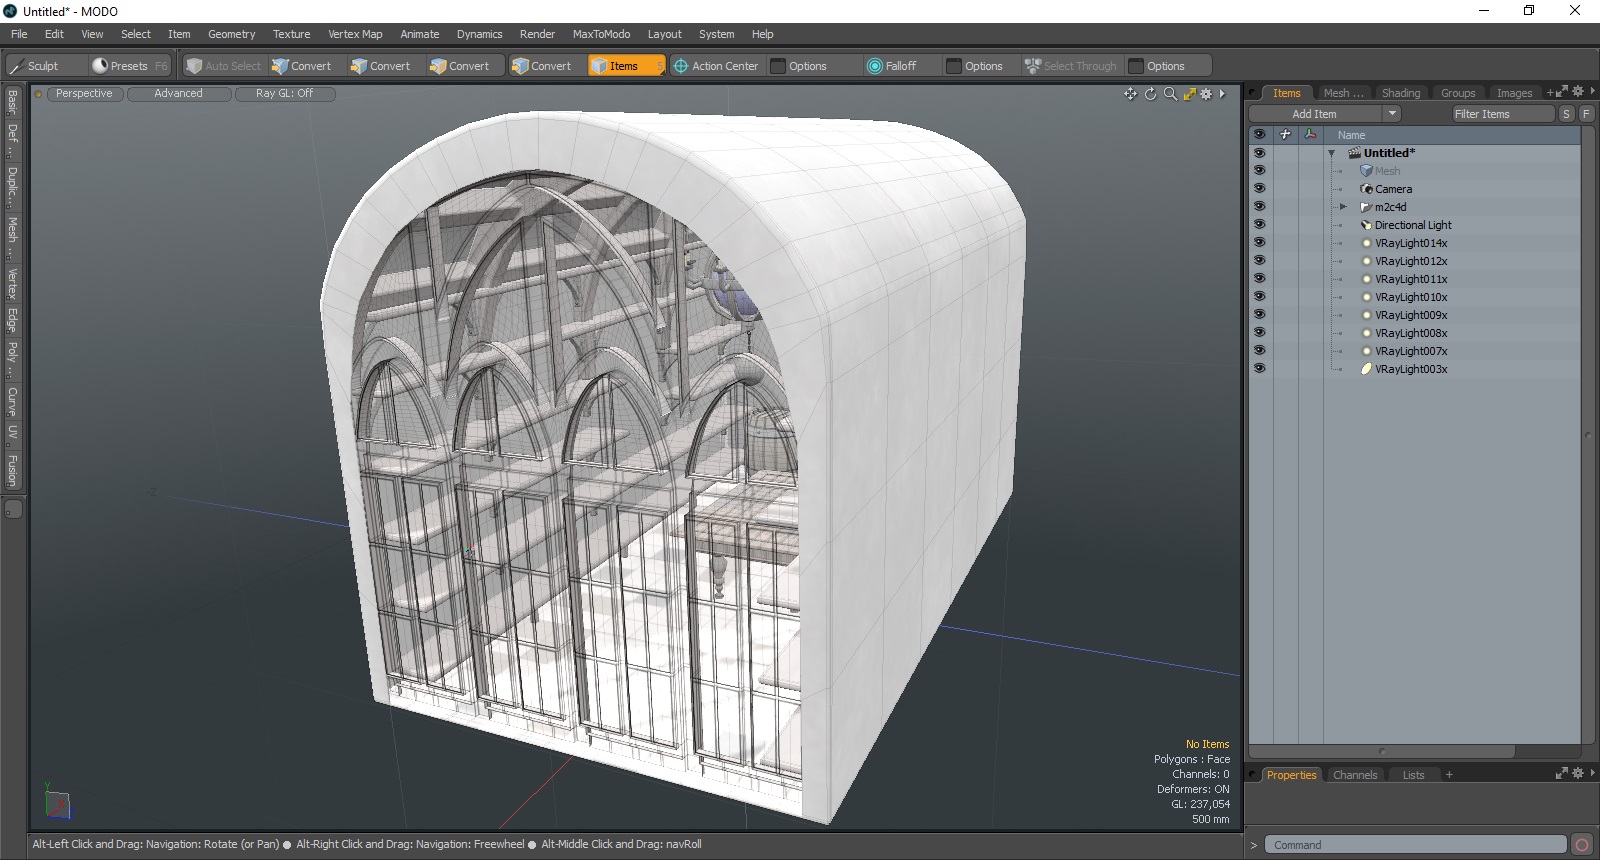Click the Items list horizontal scrollbar
The width and height of the screenshot is (1600, 860).
click(x=1382, y=751)
